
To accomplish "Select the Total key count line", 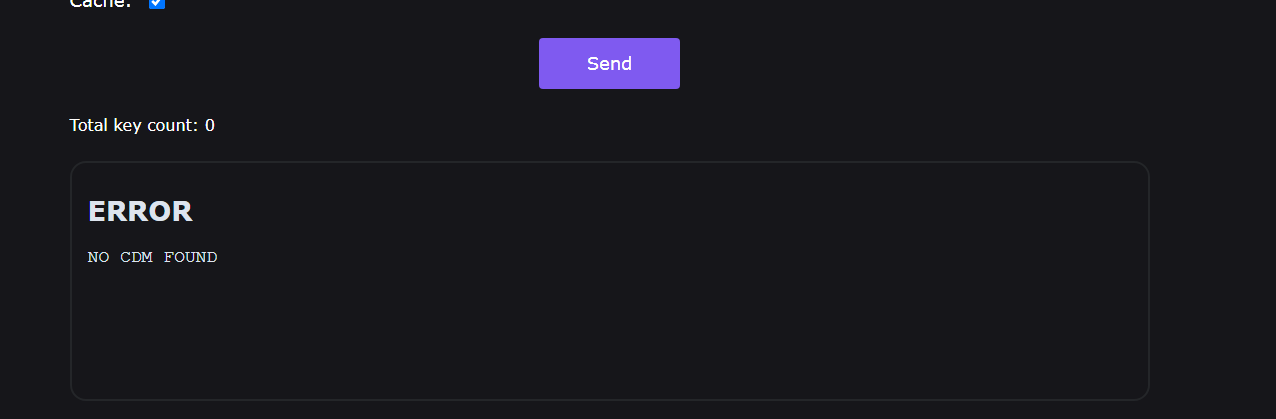I will pyautogui.click(x=142, y=125).
